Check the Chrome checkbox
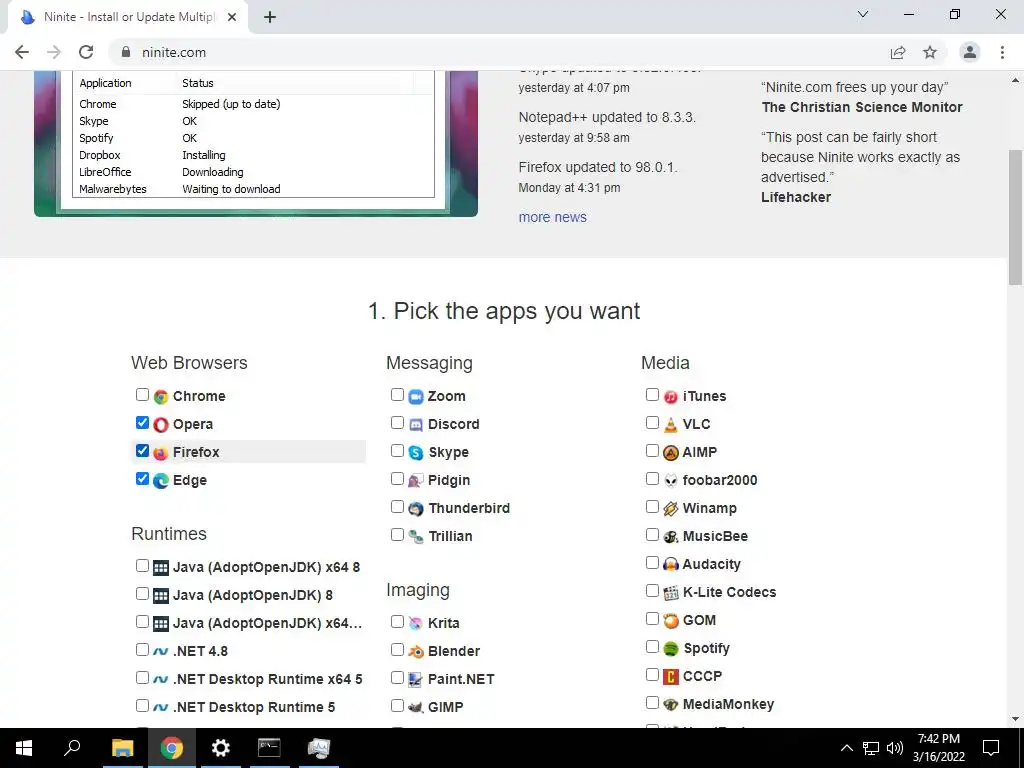Screen dimensions: 1024x768 point(142,394)
